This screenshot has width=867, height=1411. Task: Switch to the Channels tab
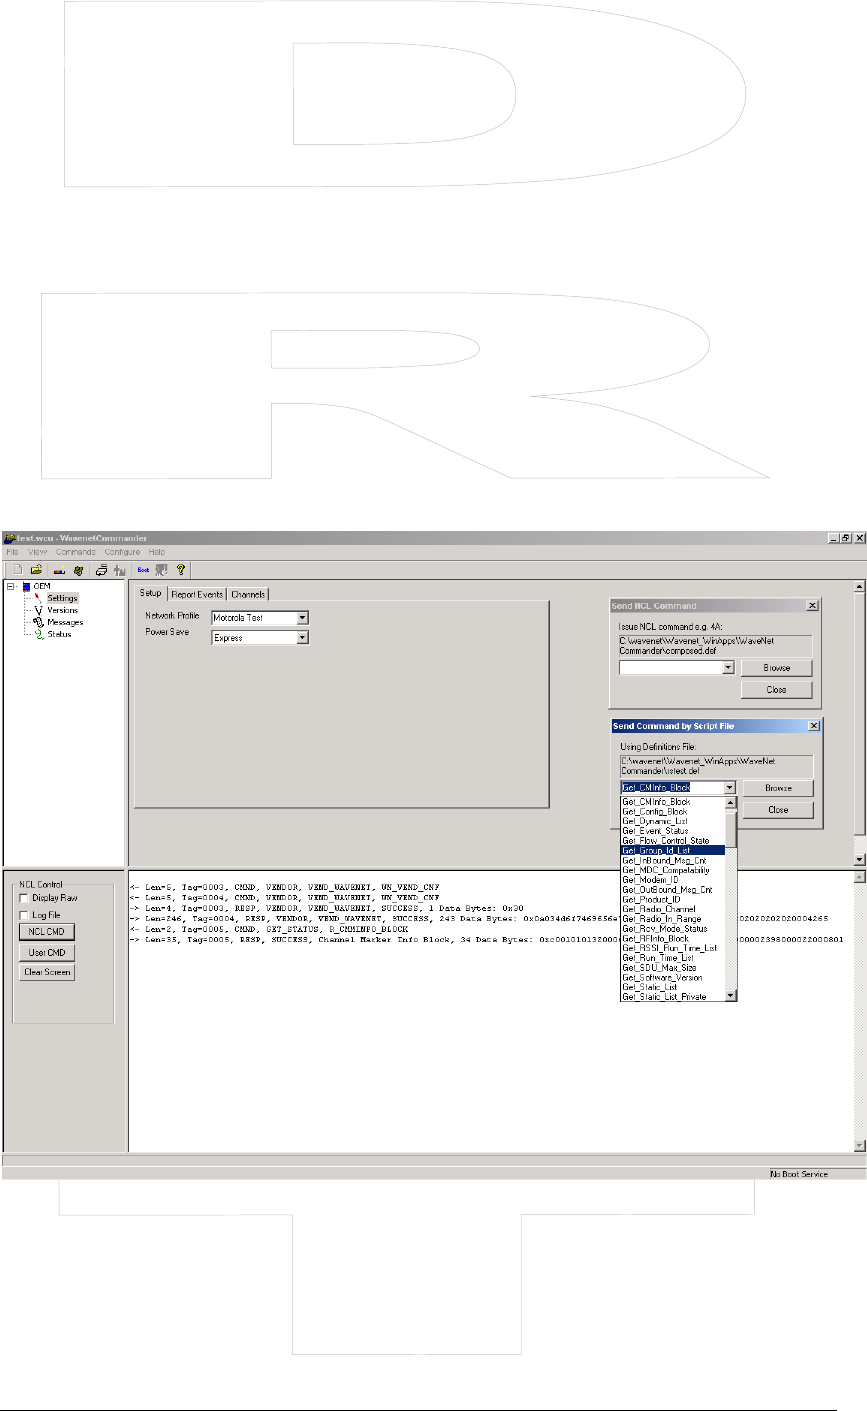[x=248, y=594]
